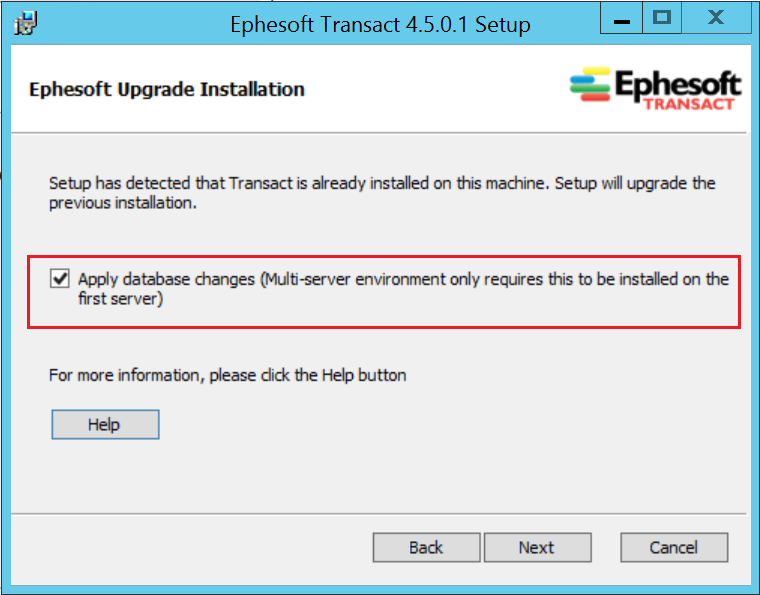Click the 'first server)' label continuation line
This screenshot has height=595, width=760.
click(121, 298)
